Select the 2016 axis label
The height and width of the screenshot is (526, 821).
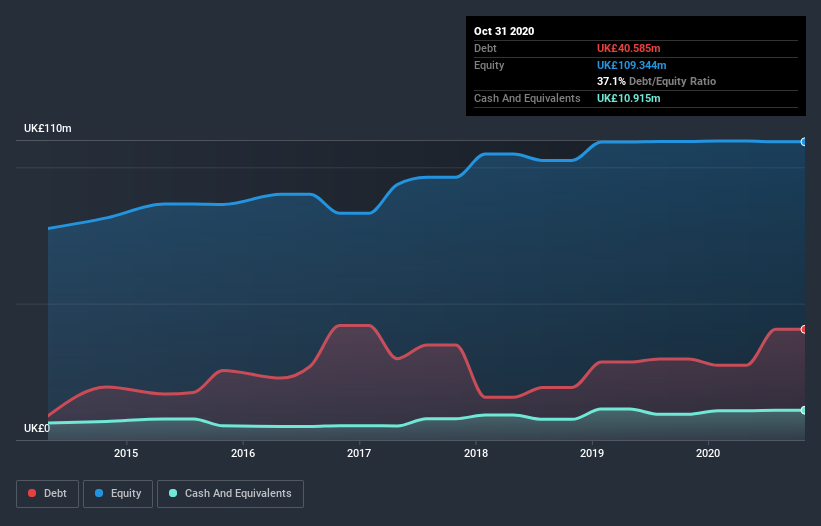243,453
